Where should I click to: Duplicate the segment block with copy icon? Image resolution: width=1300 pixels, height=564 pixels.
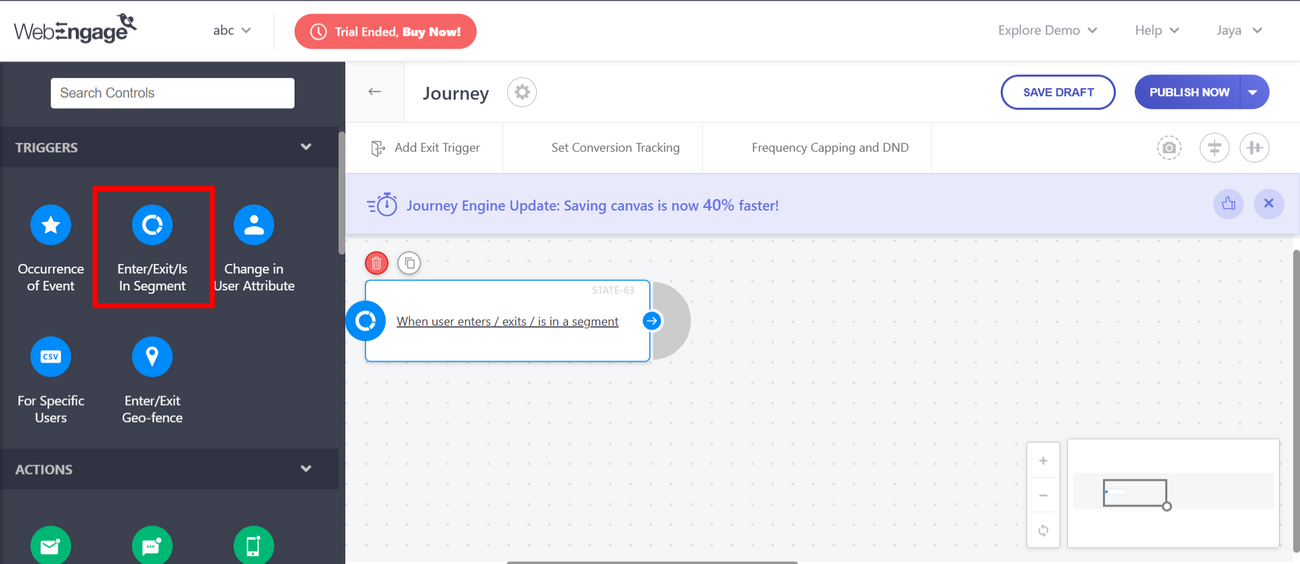409,263
